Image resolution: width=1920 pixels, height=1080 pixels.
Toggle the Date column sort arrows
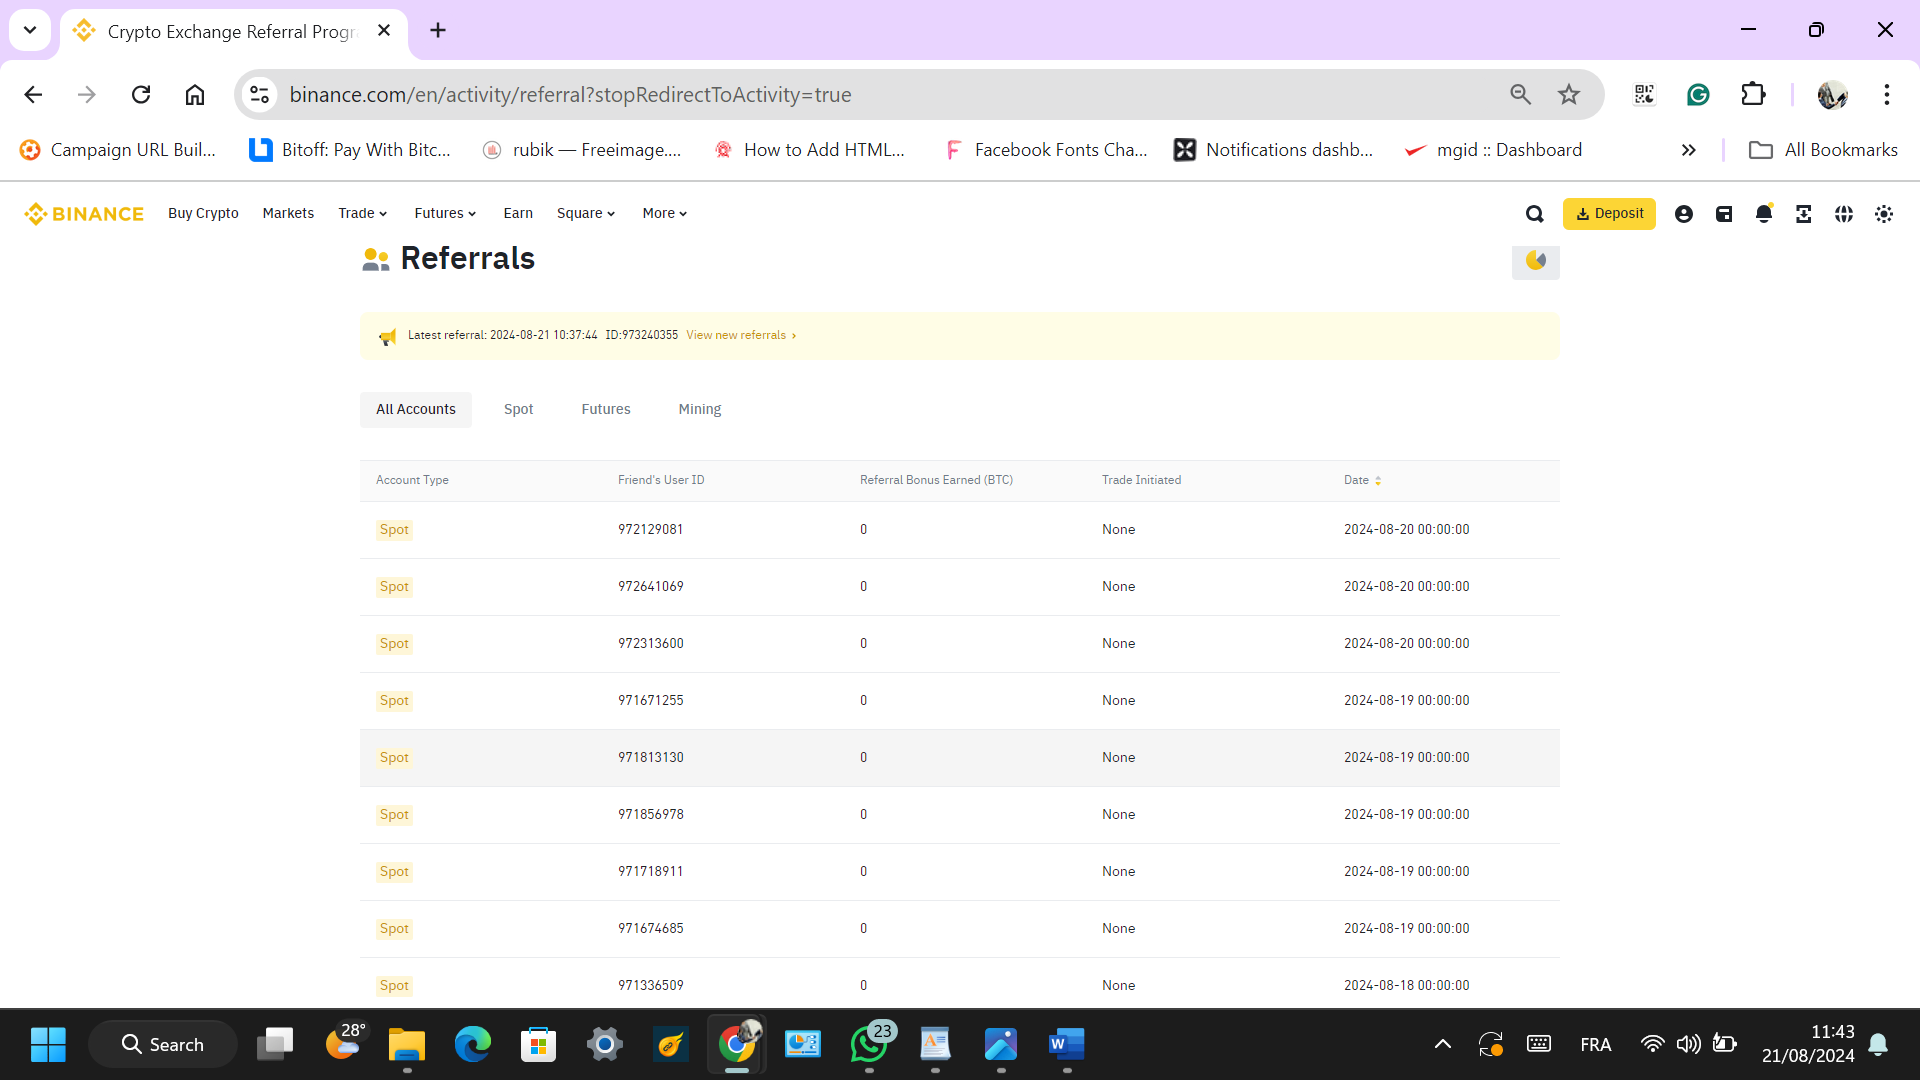(1378, 481)
